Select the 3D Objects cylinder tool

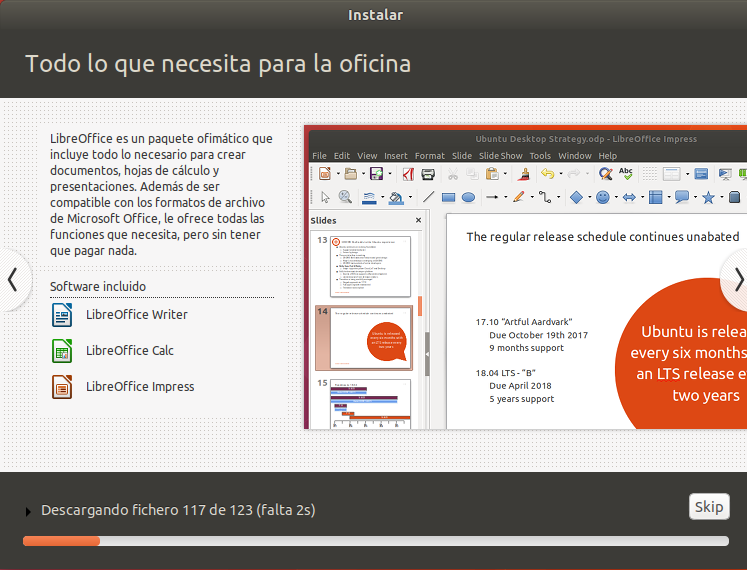735,197
